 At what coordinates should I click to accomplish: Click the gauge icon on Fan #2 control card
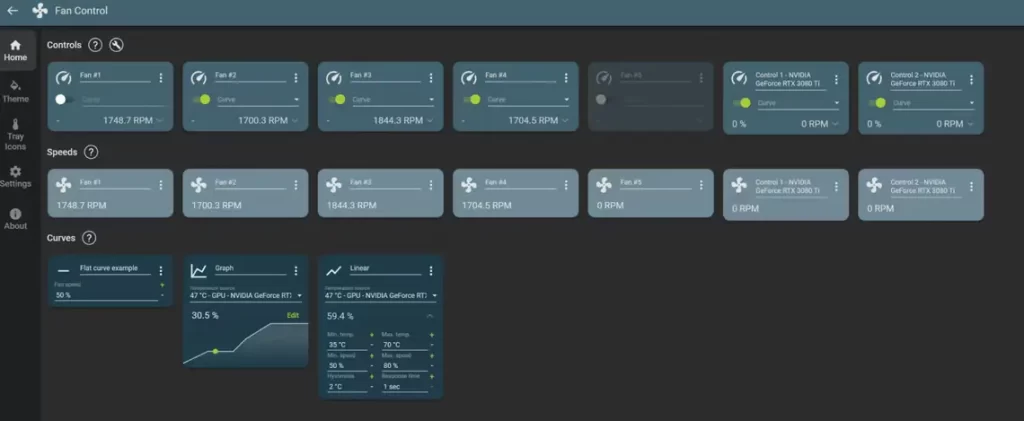[199, 78]
